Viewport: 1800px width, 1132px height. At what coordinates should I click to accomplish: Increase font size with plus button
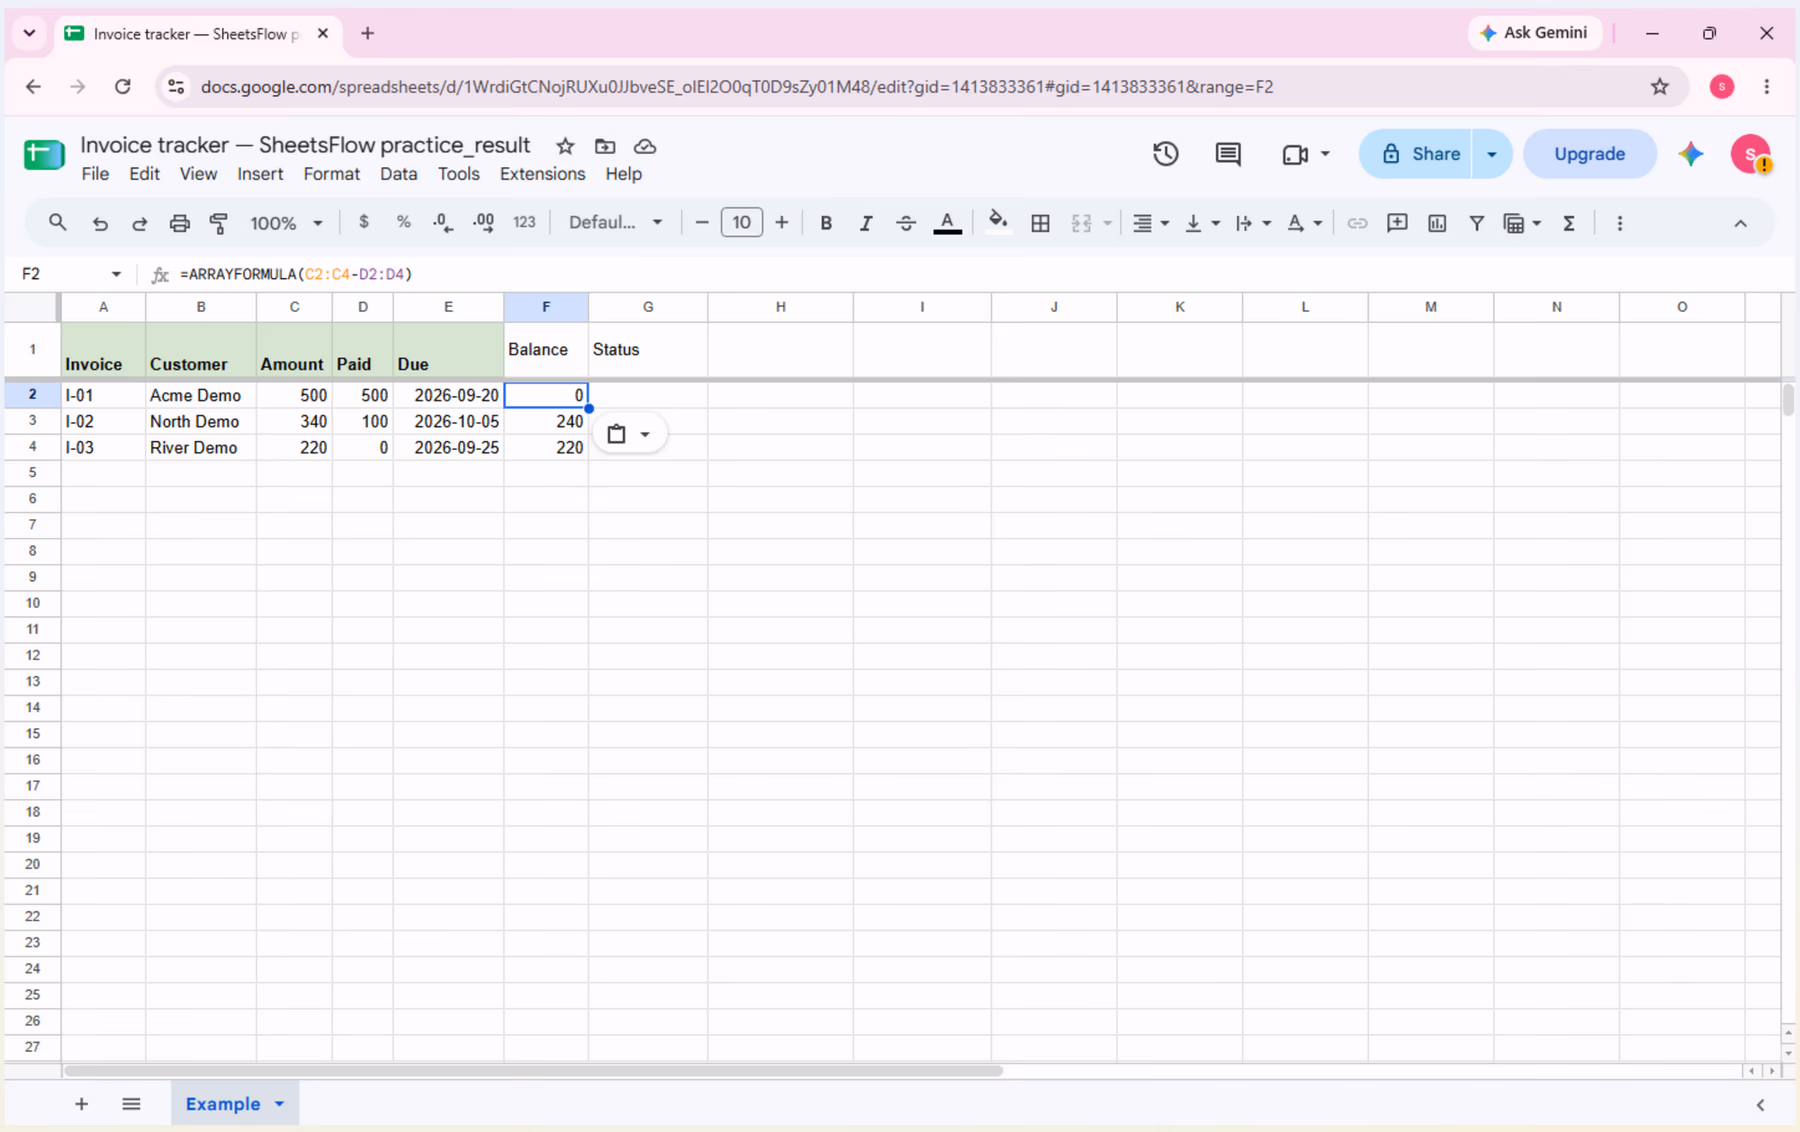[782, 222]
